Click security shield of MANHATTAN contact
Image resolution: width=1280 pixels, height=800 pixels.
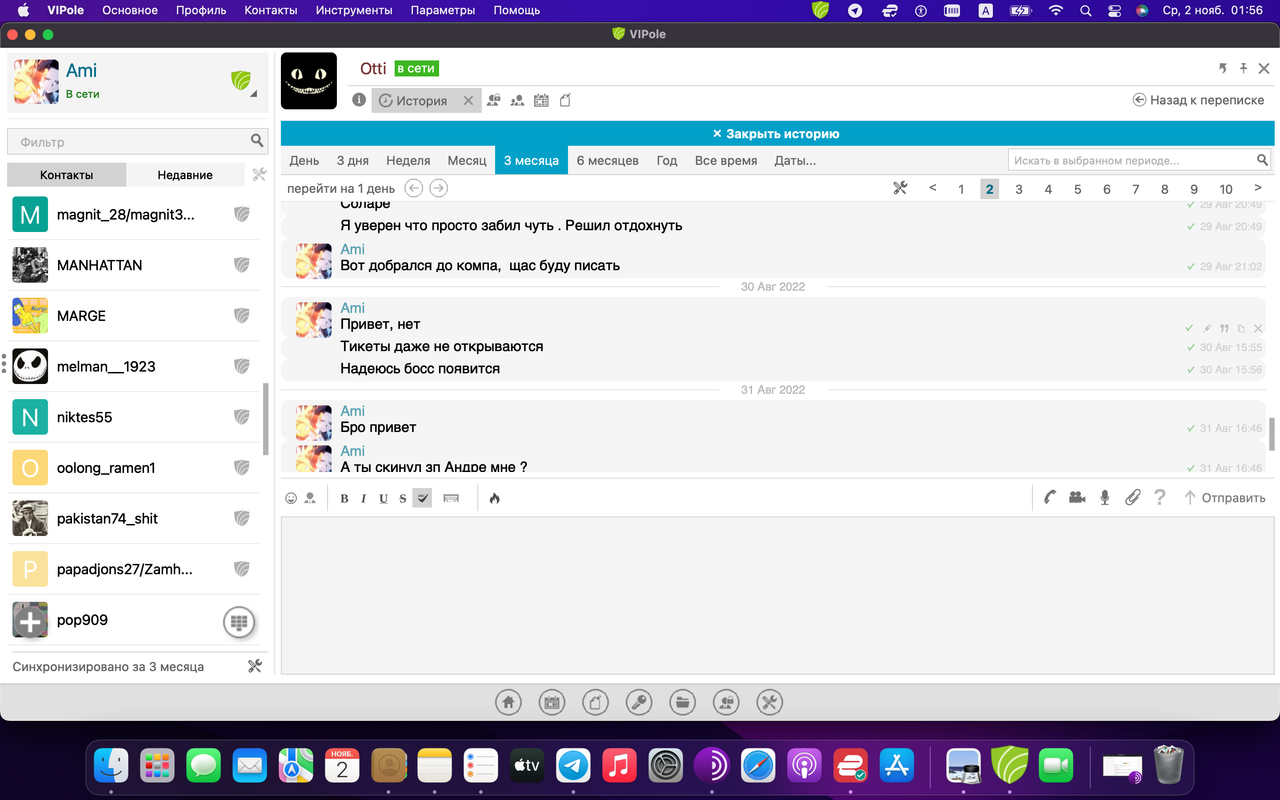[241, 265]
